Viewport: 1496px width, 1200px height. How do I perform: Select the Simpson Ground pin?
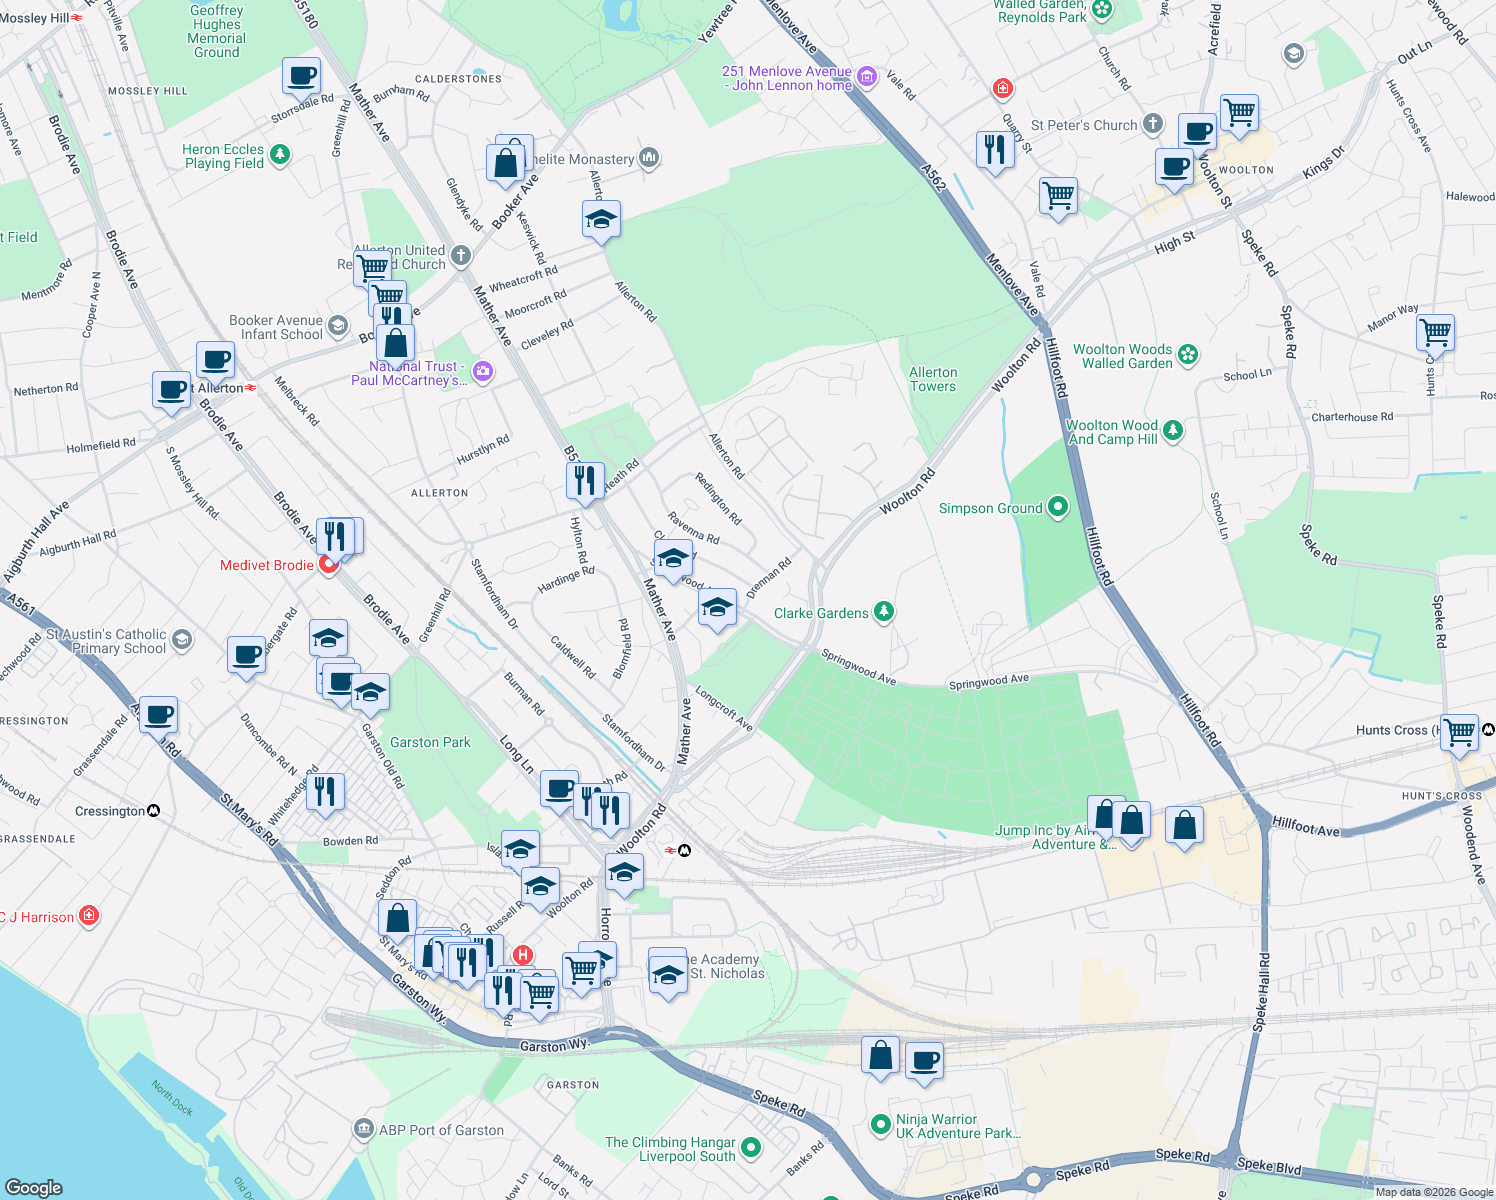[1058, 508]
